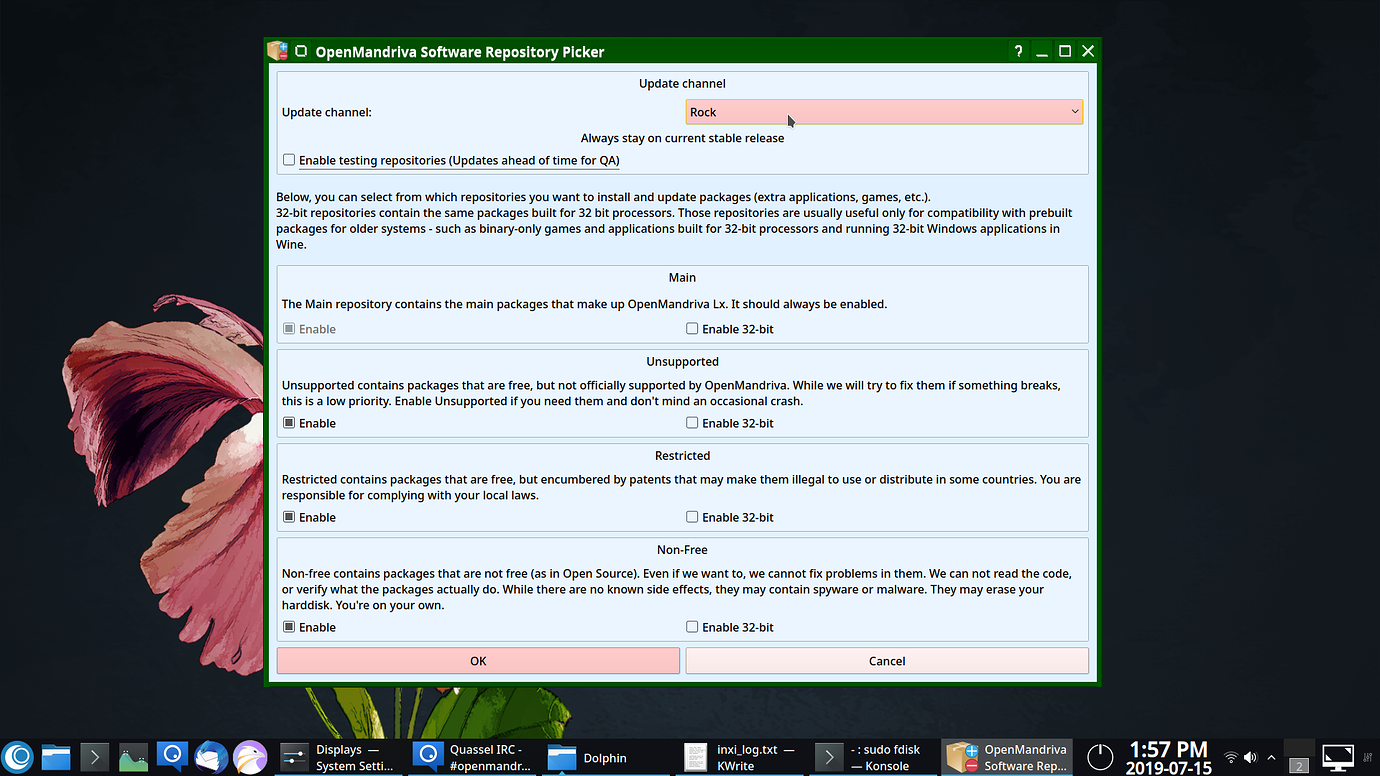Click the title bar question mark help icon
The image size is (1380, 776).
(x=1018, y=51)
